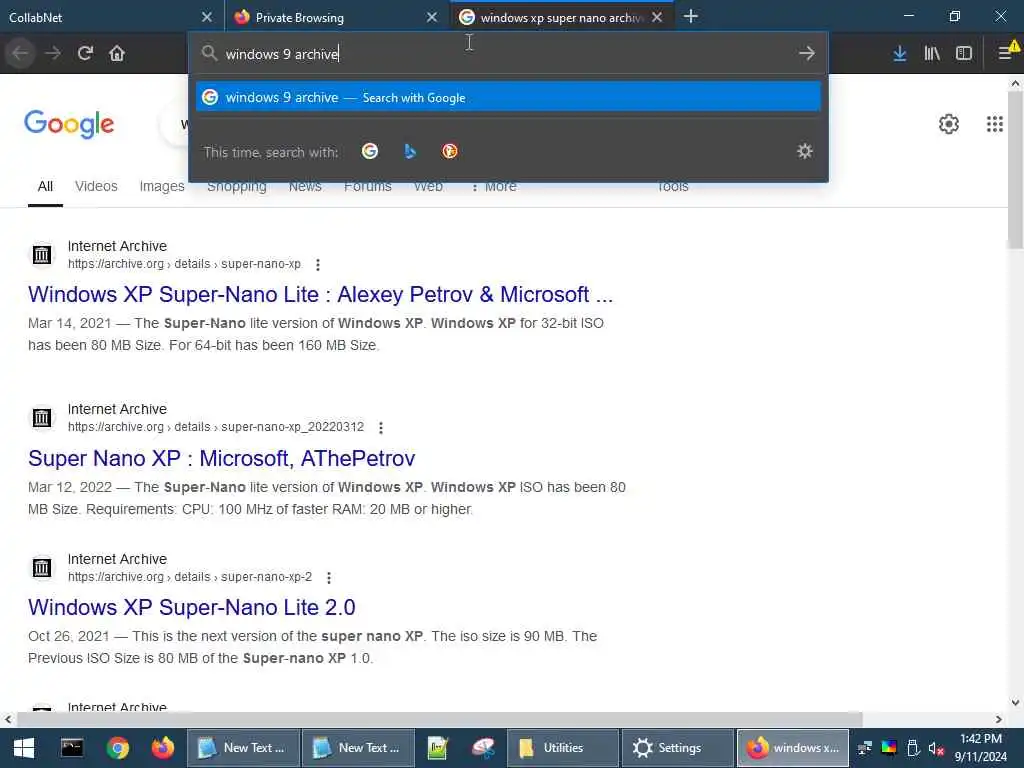The image size is (1024, 768).
Task: Click the scroll-right arrow of the horizontal scrollbar
Action: pos(999,719)
